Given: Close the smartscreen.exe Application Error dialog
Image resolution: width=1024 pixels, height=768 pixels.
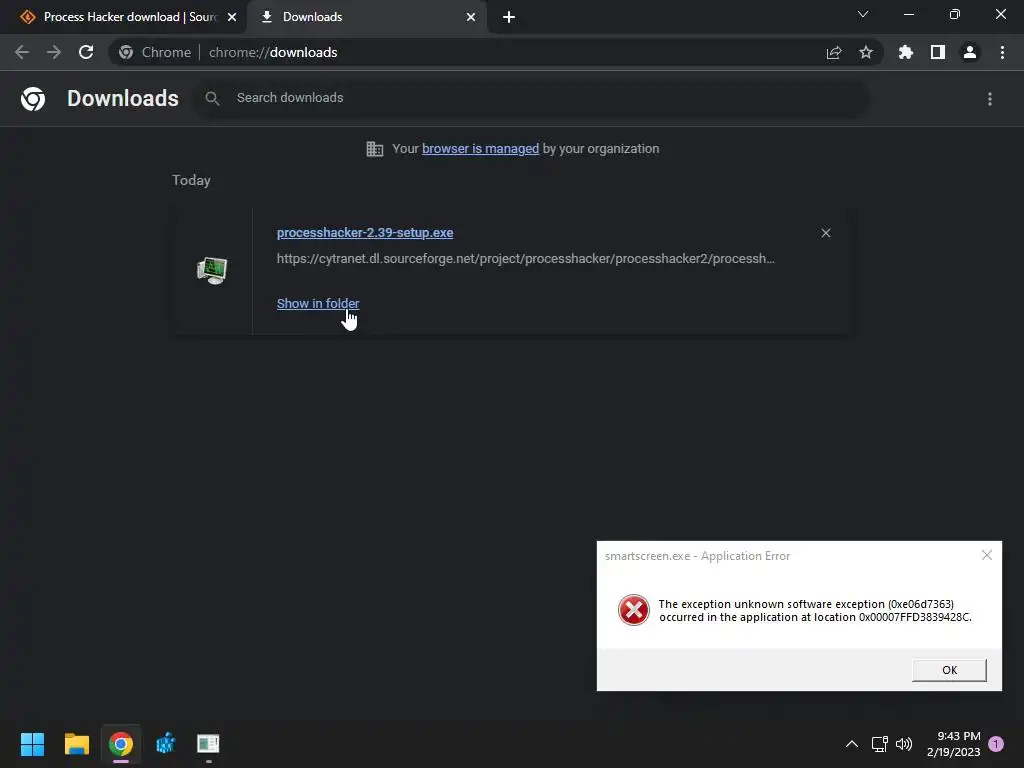Looking at the screenshot, I should tap(987, 555).
